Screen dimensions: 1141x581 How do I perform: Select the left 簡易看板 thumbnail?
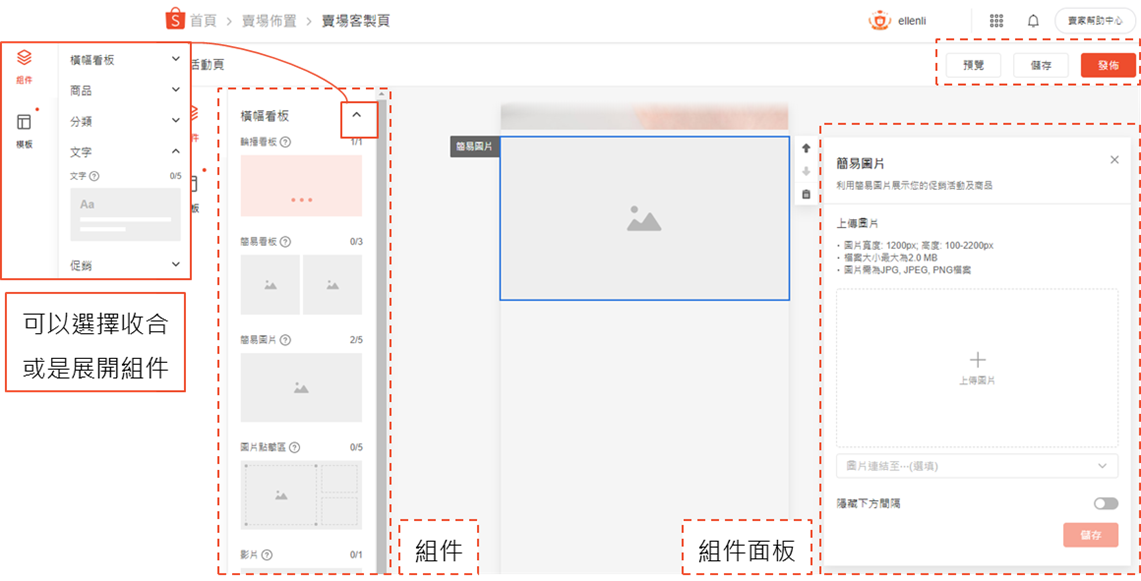[270, 284]
